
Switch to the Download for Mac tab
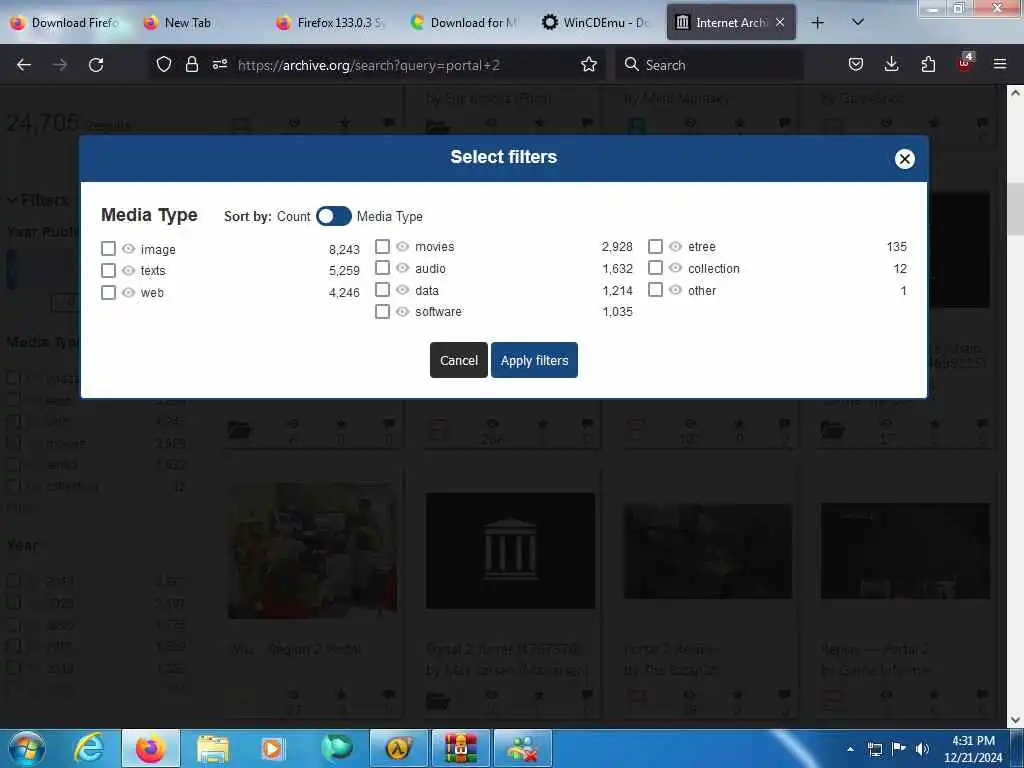[x=466, y=23]
